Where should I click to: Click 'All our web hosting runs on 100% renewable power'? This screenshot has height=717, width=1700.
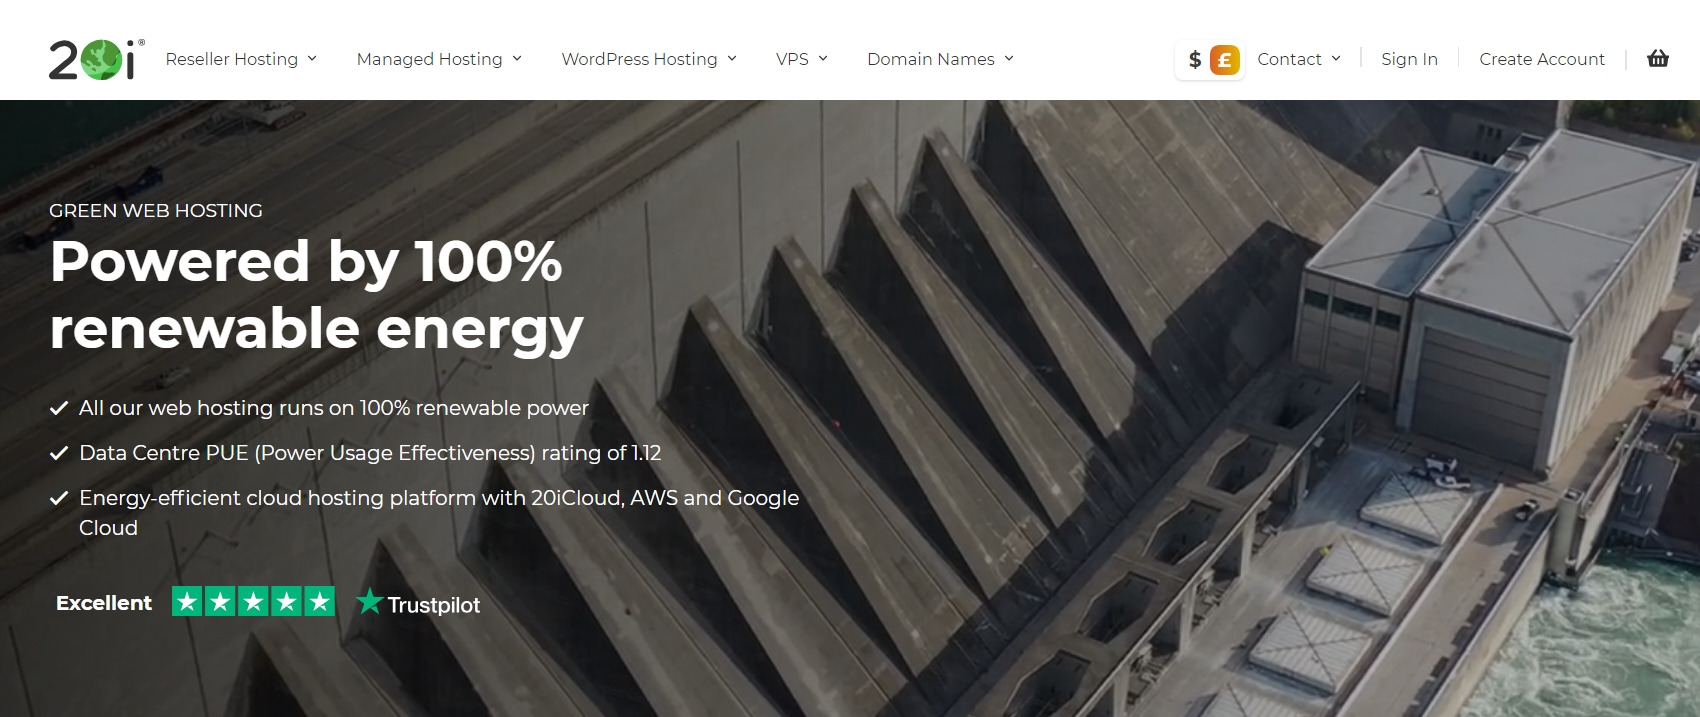coord(334,408)
